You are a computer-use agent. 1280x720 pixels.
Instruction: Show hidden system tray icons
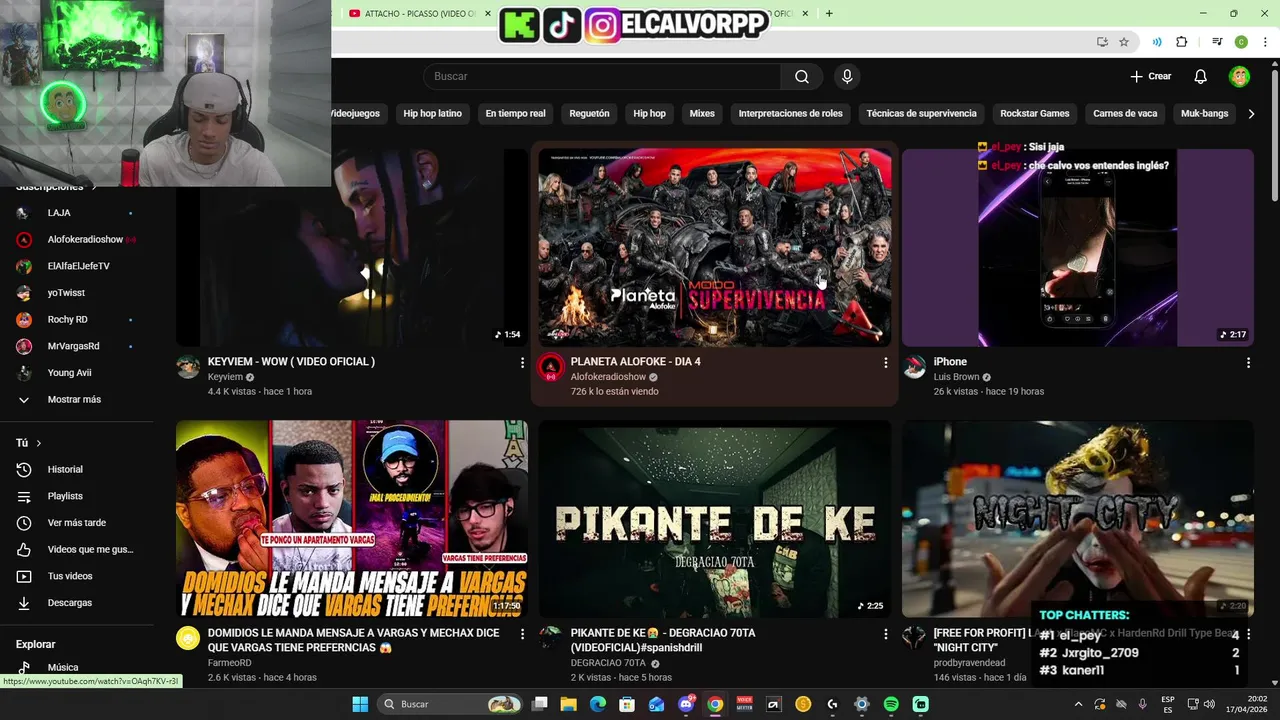tap(1078, 704)
